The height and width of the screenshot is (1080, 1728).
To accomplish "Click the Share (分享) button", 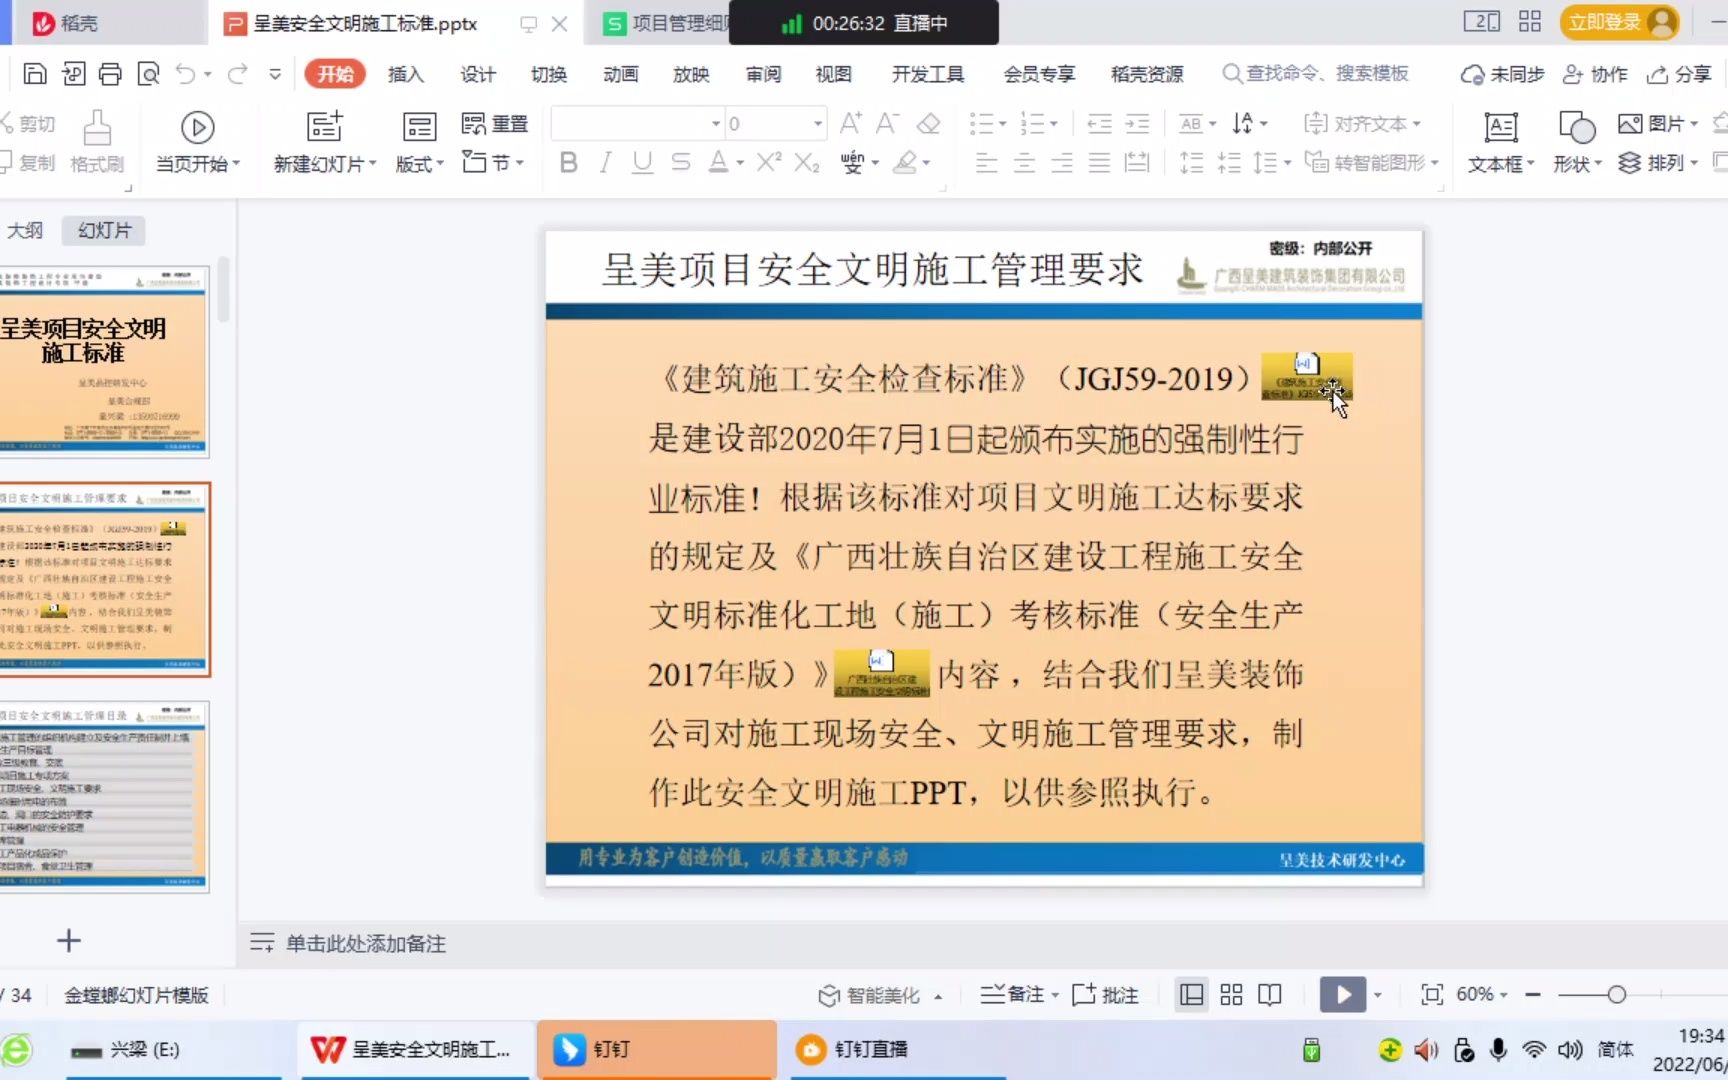I will 1681,74.
